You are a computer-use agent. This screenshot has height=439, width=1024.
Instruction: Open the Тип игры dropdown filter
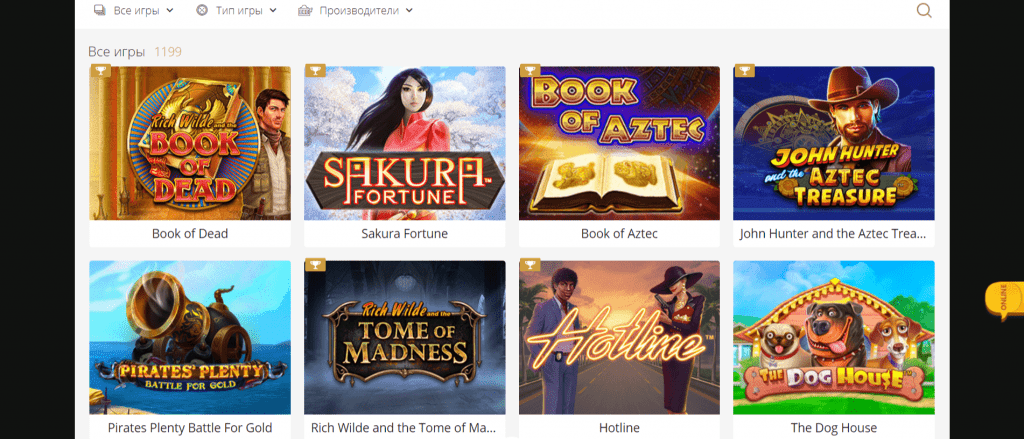click(x=236, y=10)
